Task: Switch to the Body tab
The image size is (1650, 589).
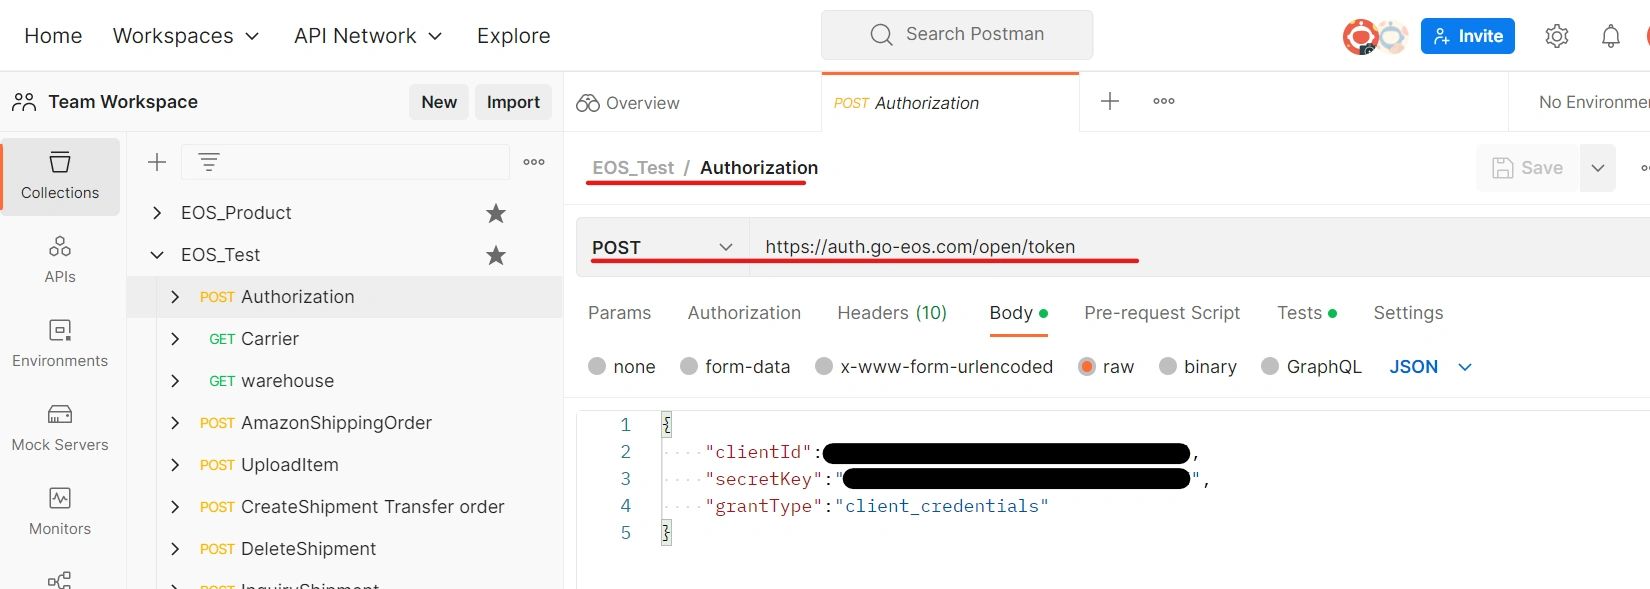Action: point(1018,313)
